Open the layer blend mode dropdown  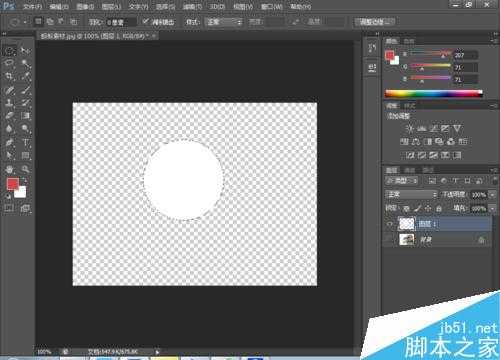411,194
